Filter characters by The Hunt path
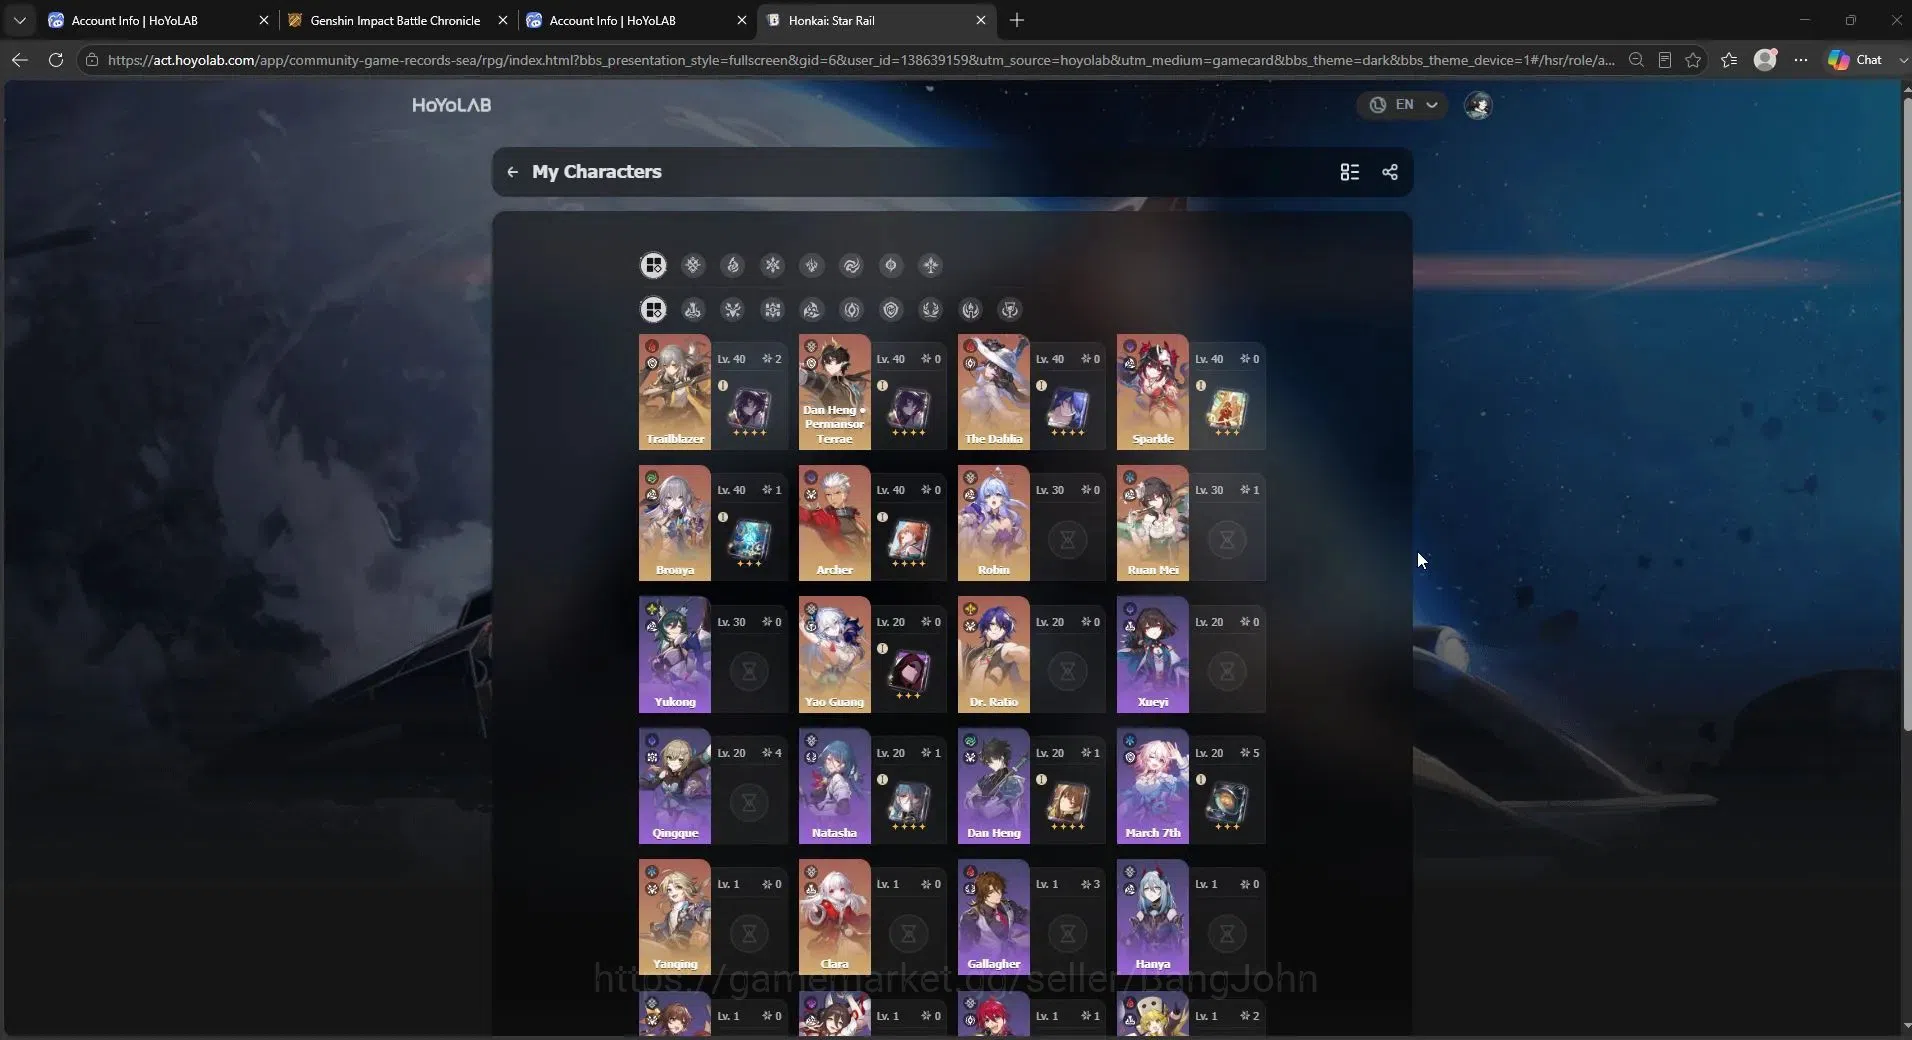Viewport: 1912px width, 1040px height. coord(733,310)
